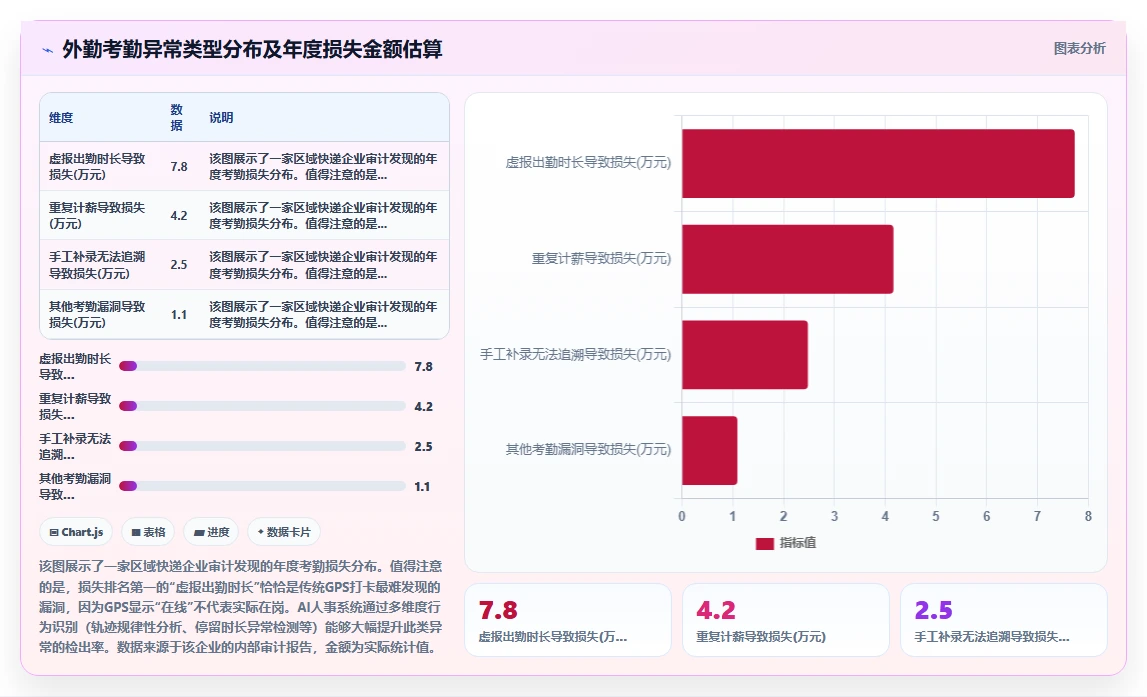Click the chart bar for 手工补录无法追溯导致损失
1147x697 pixels.
[x=745, y=355]
